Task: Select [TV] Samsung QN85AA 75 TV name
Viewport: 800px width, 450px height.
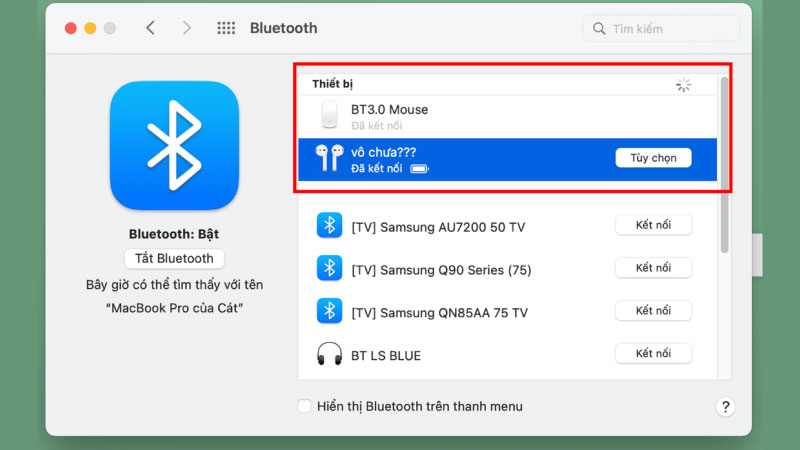Action: [x=439, y=313]
